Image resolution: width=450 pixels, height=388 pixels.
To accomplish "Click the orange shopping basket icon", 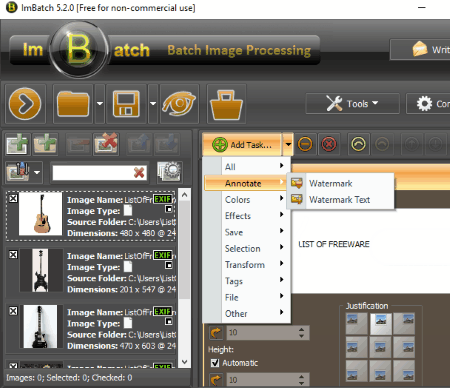I will point(226,104).
